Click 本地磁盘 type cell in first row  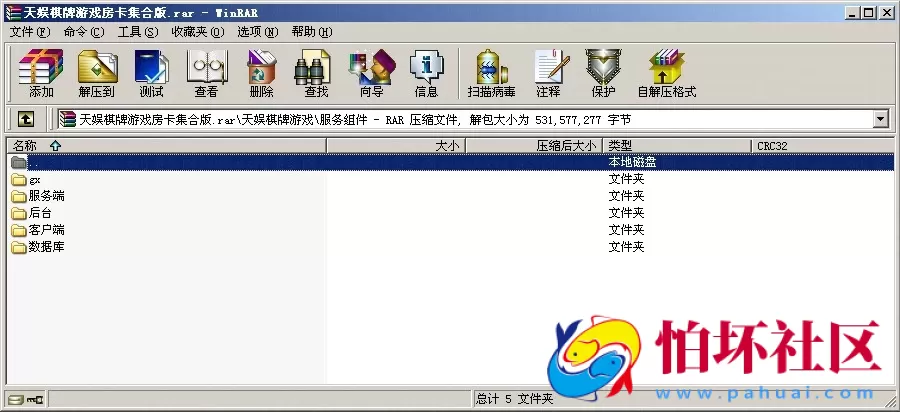click(632, 162)
